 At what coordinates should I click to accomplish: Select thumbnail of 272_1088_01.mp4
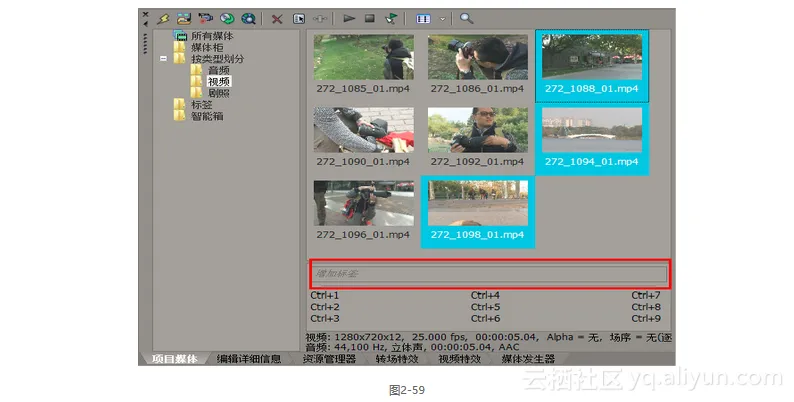591,56
